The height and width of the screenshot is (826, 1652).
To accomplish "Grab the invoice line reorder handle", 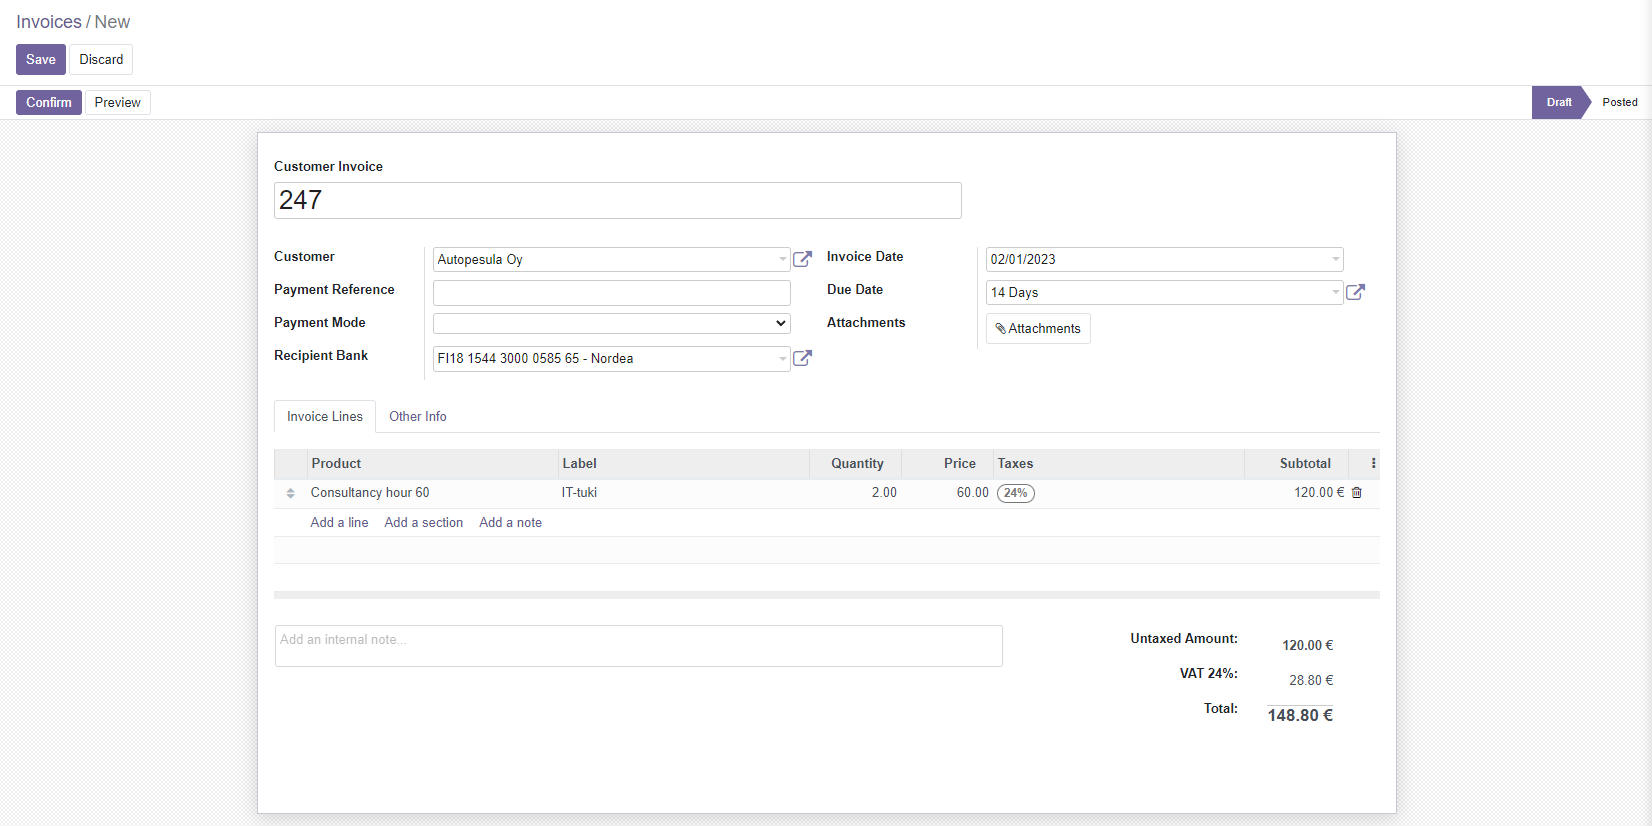I will tap(290, 493).
